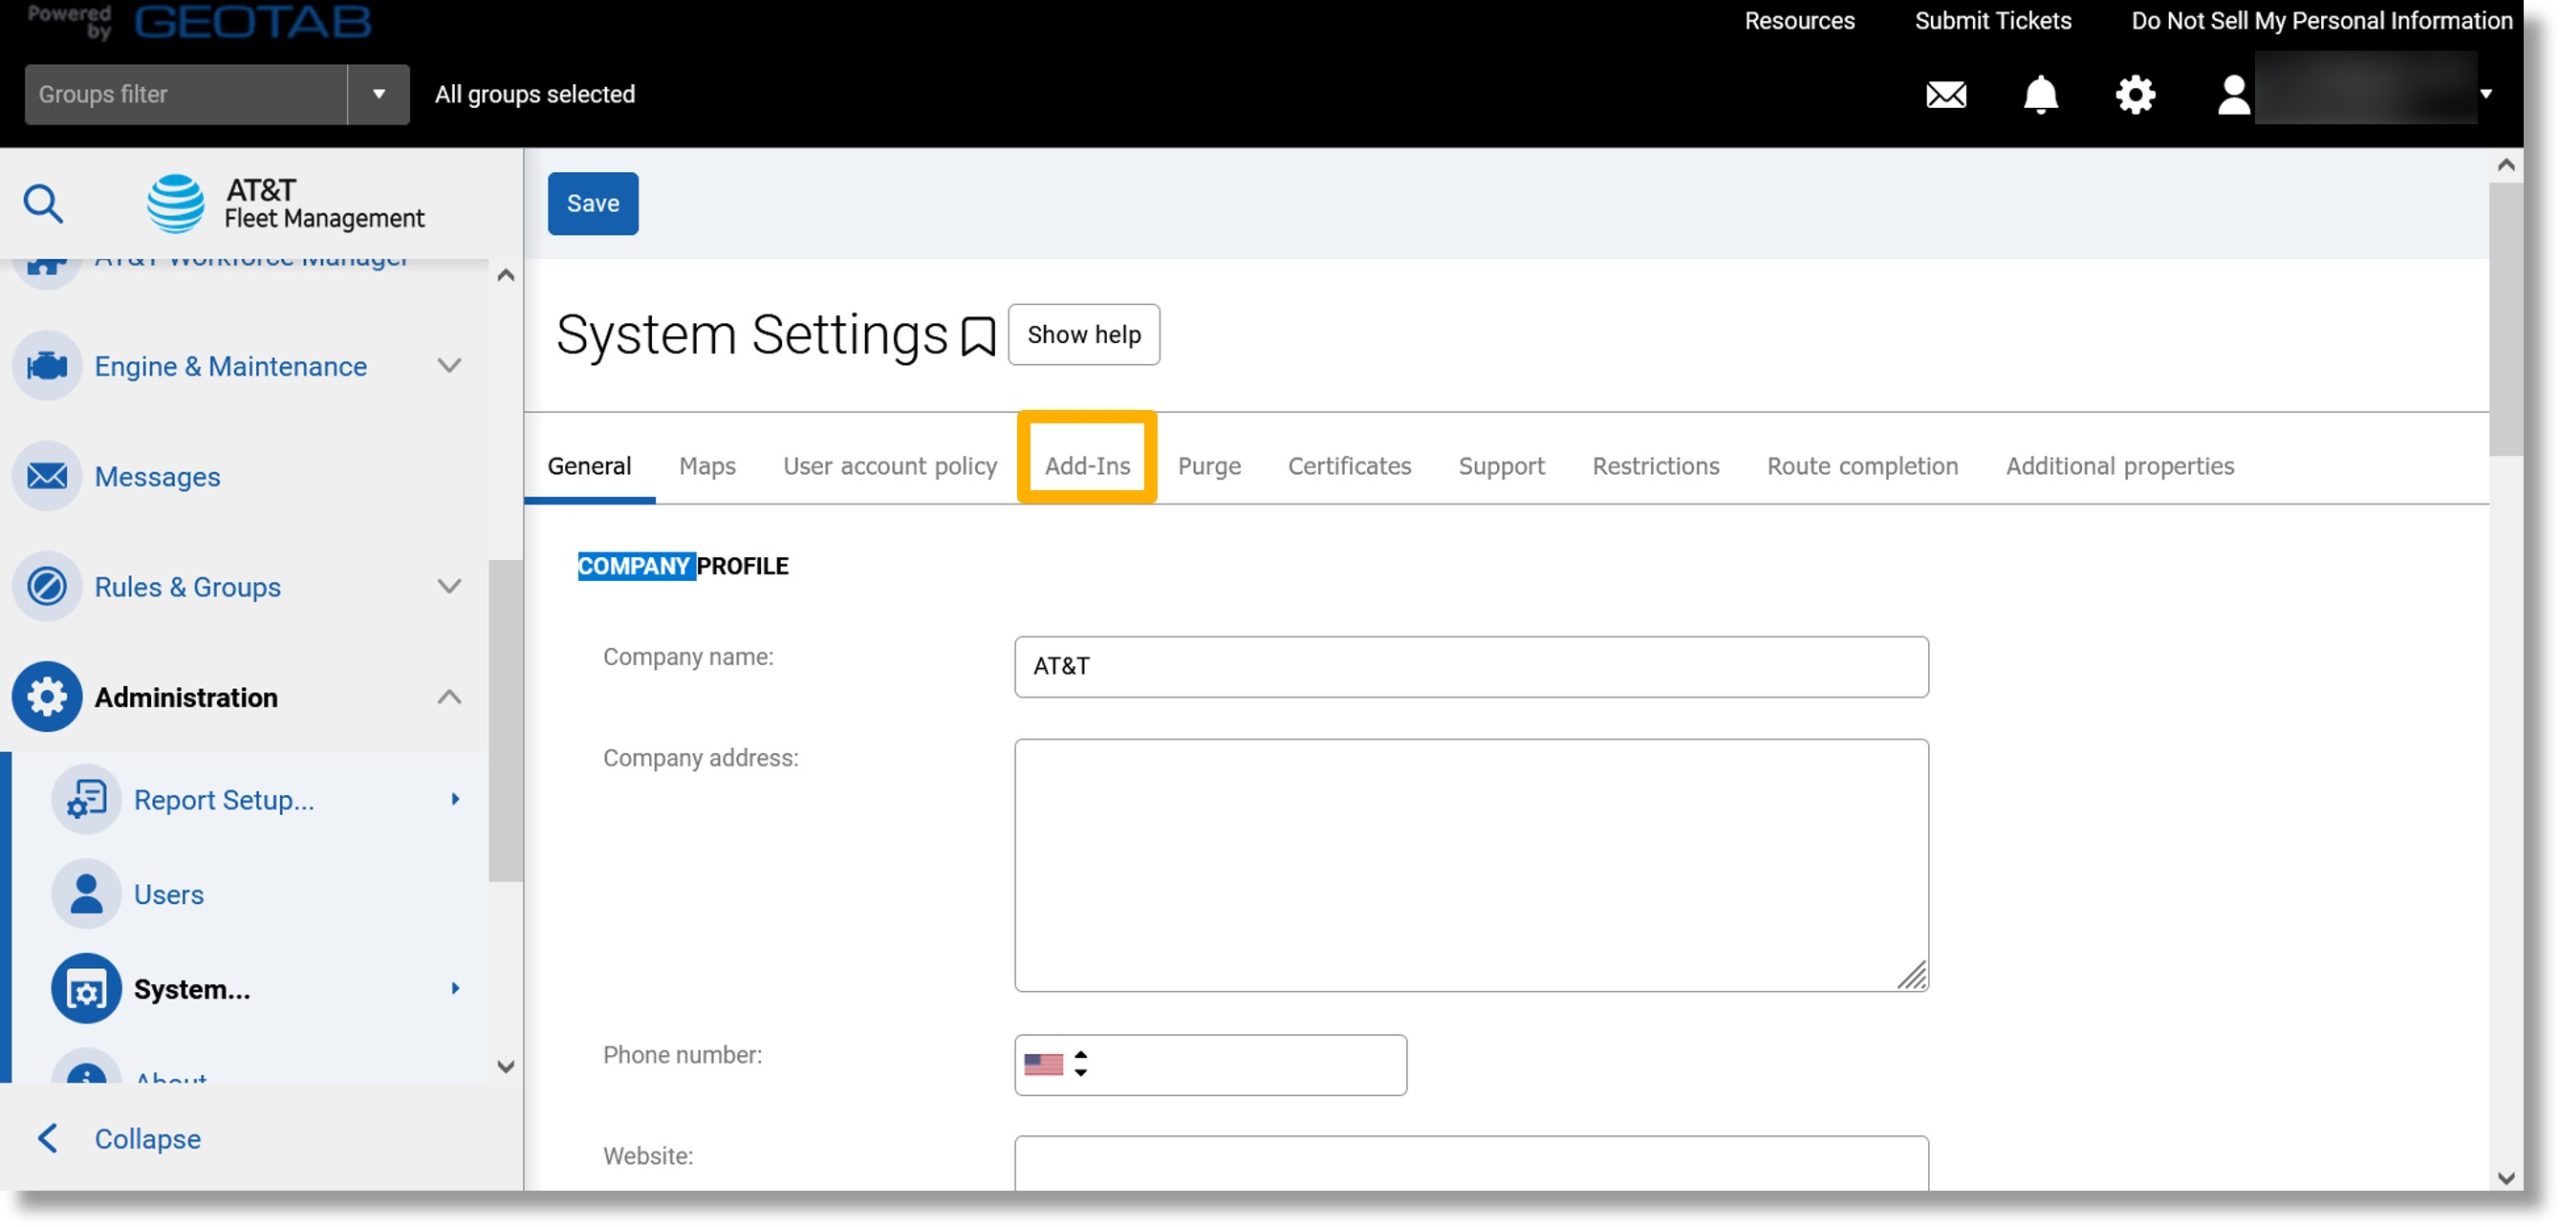Click the Company address input field

tap(1471, 863)
